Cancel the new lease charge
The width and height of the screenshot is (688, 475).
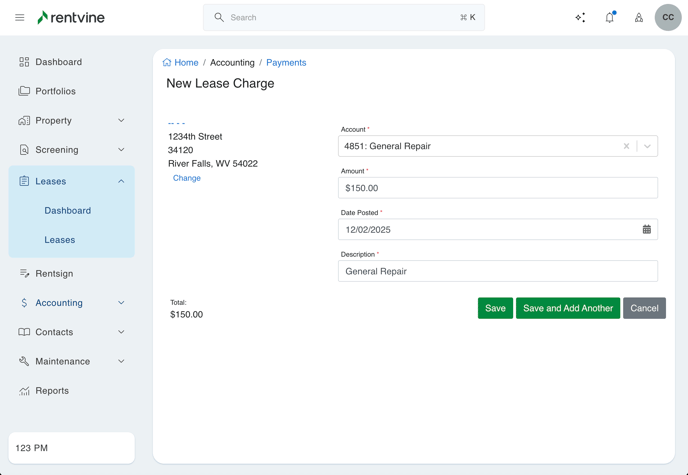644,308
